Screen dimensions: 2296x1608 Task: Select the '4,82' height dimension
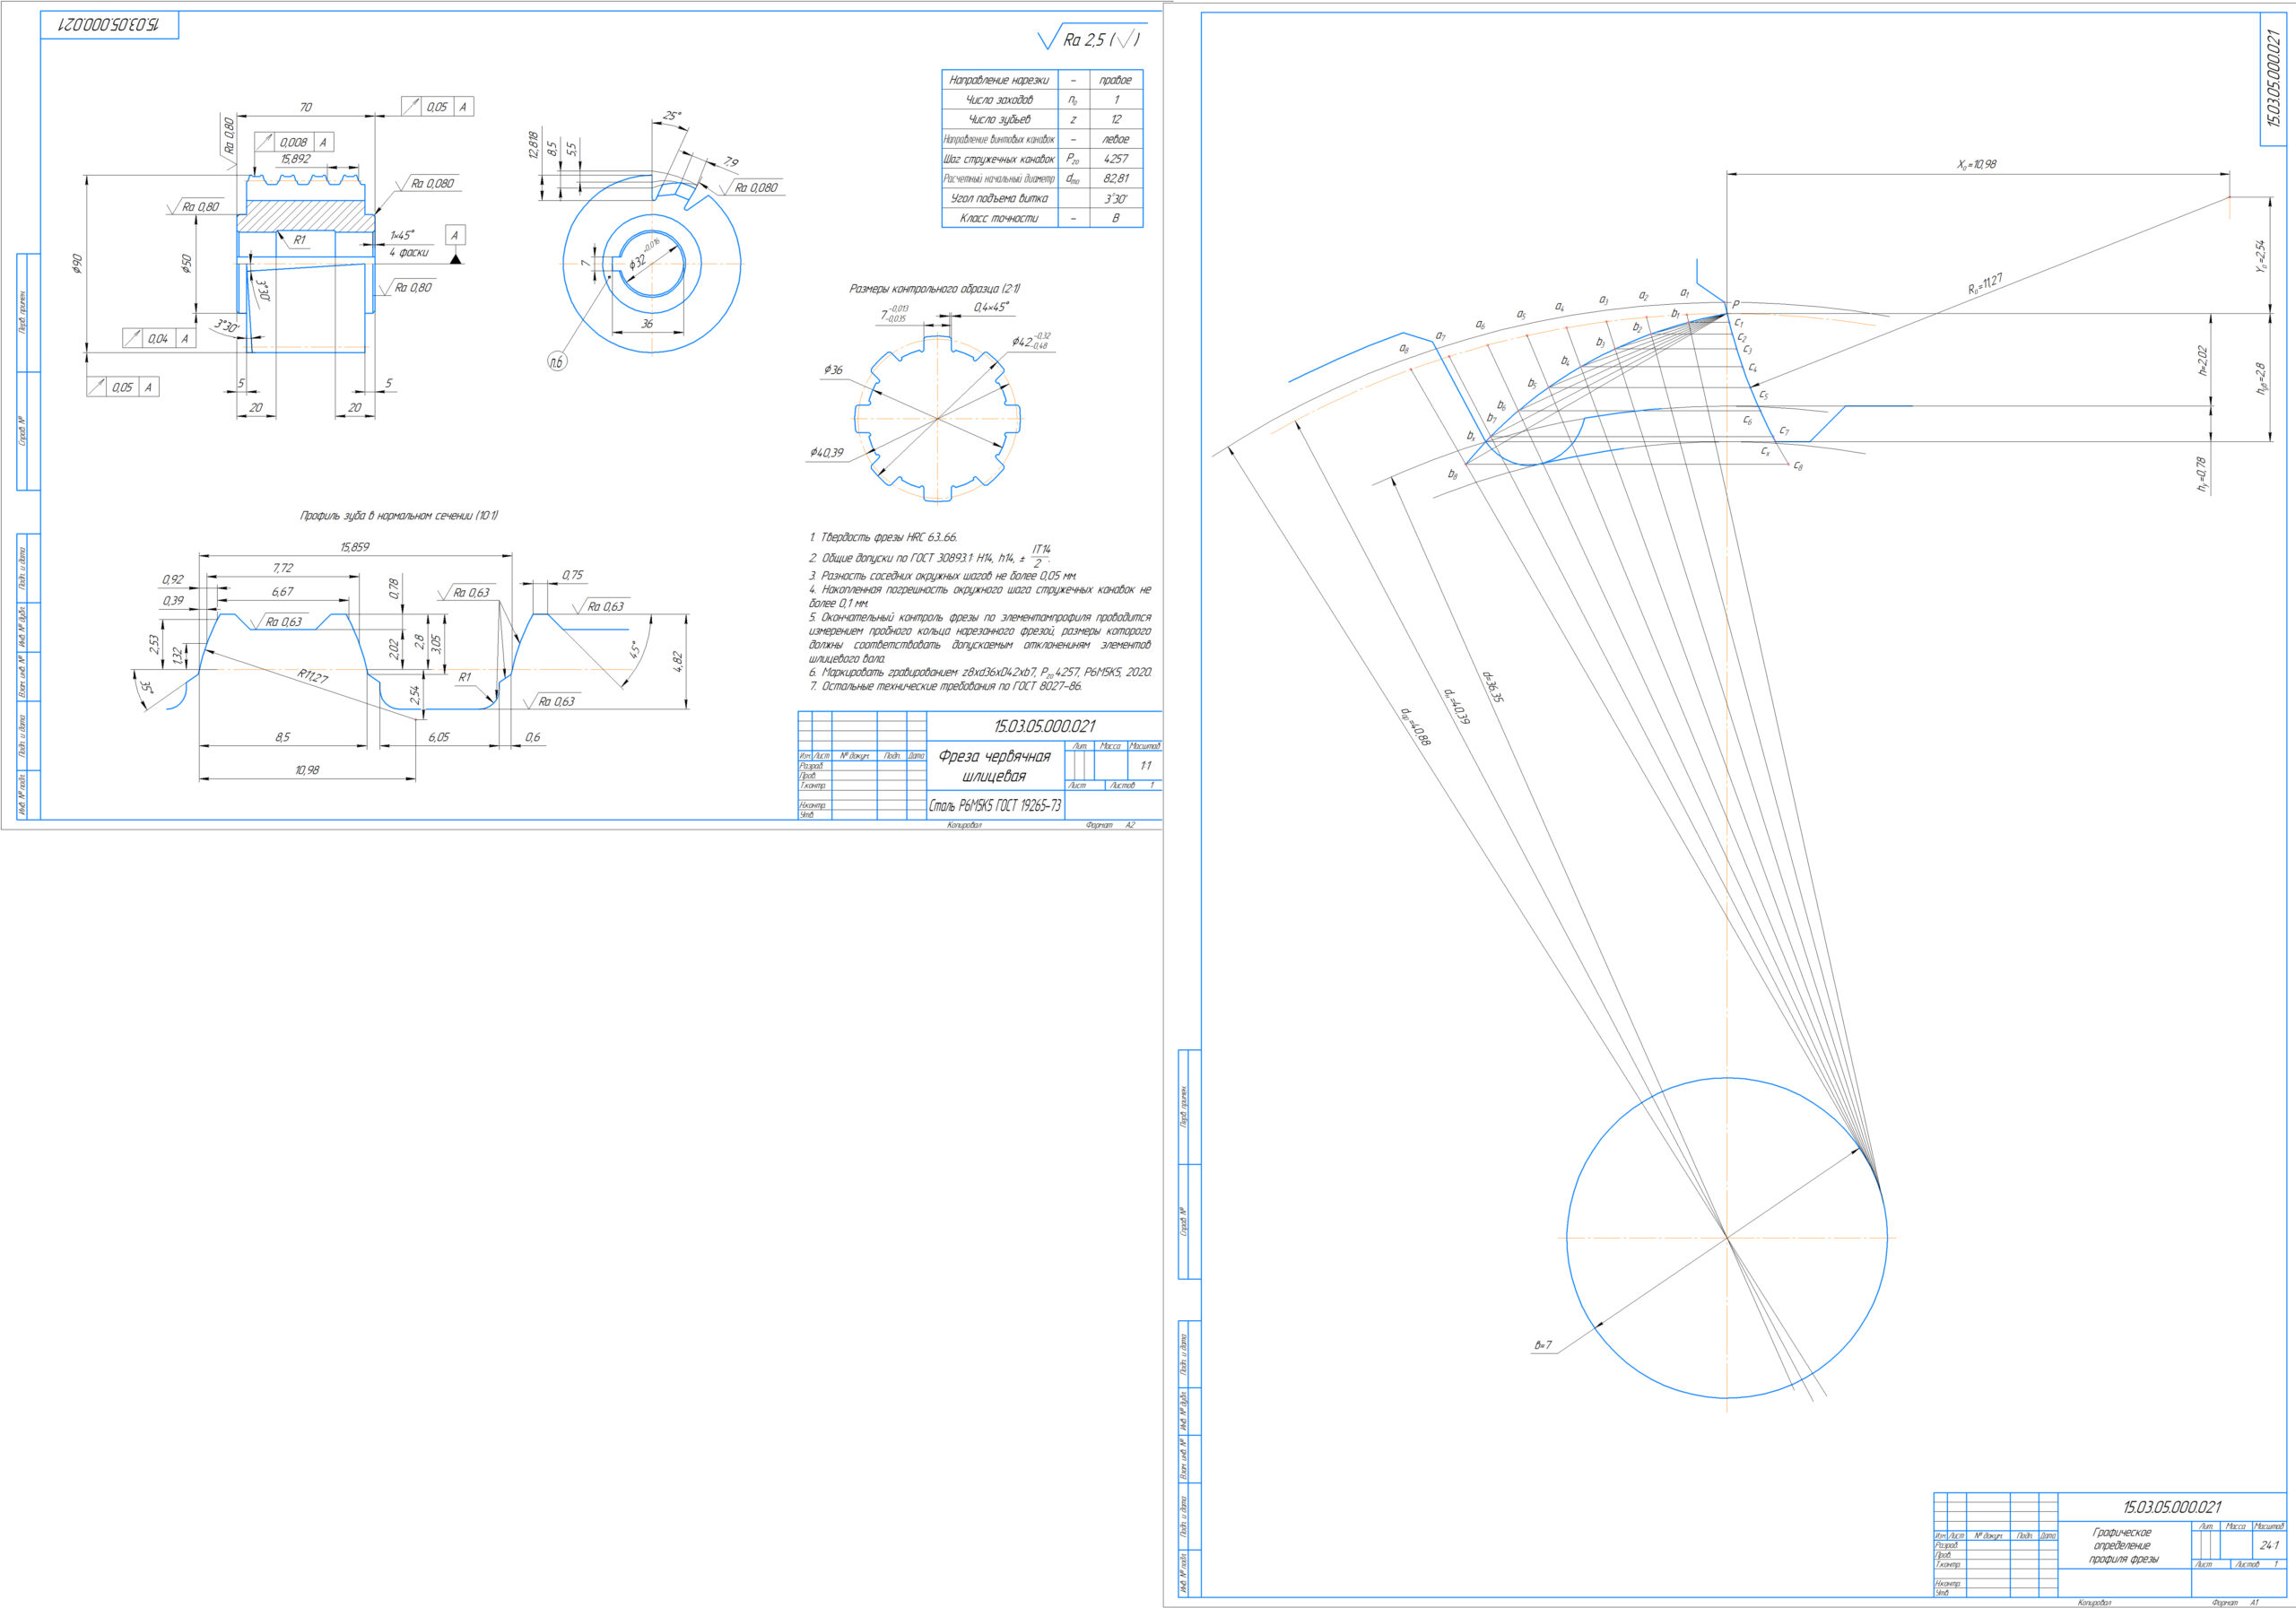coord(678,661)
